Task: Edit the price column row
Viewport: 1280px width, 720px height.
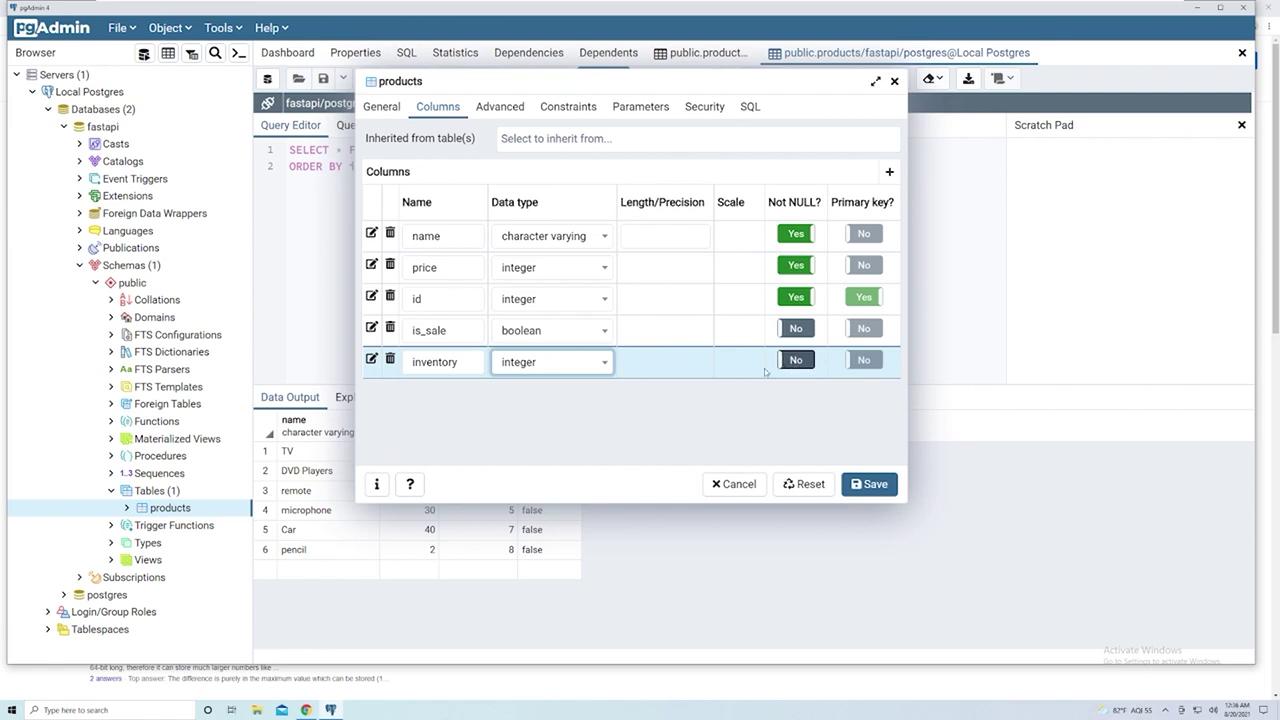Action: tap(371, 264)
